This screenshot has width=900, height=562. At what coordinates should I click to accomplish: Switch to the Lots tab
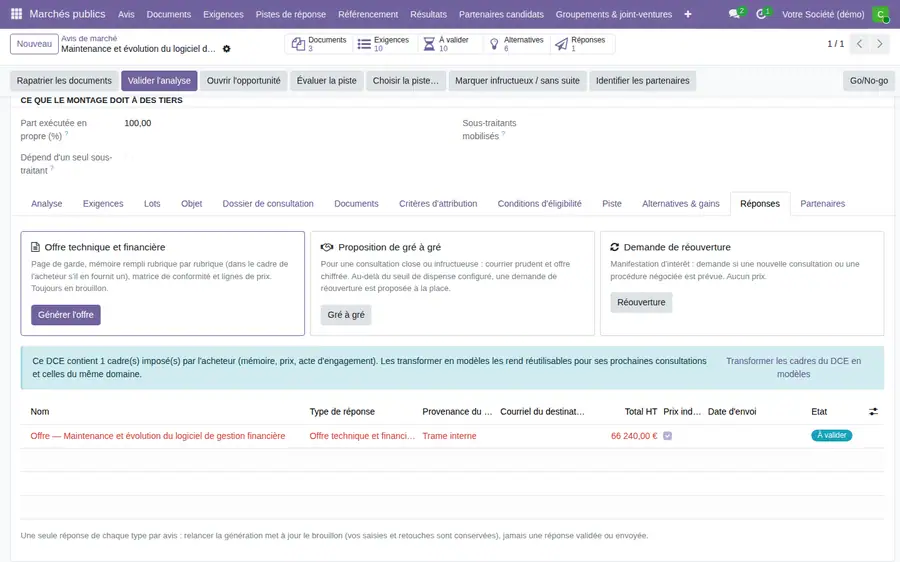point(152,204)
